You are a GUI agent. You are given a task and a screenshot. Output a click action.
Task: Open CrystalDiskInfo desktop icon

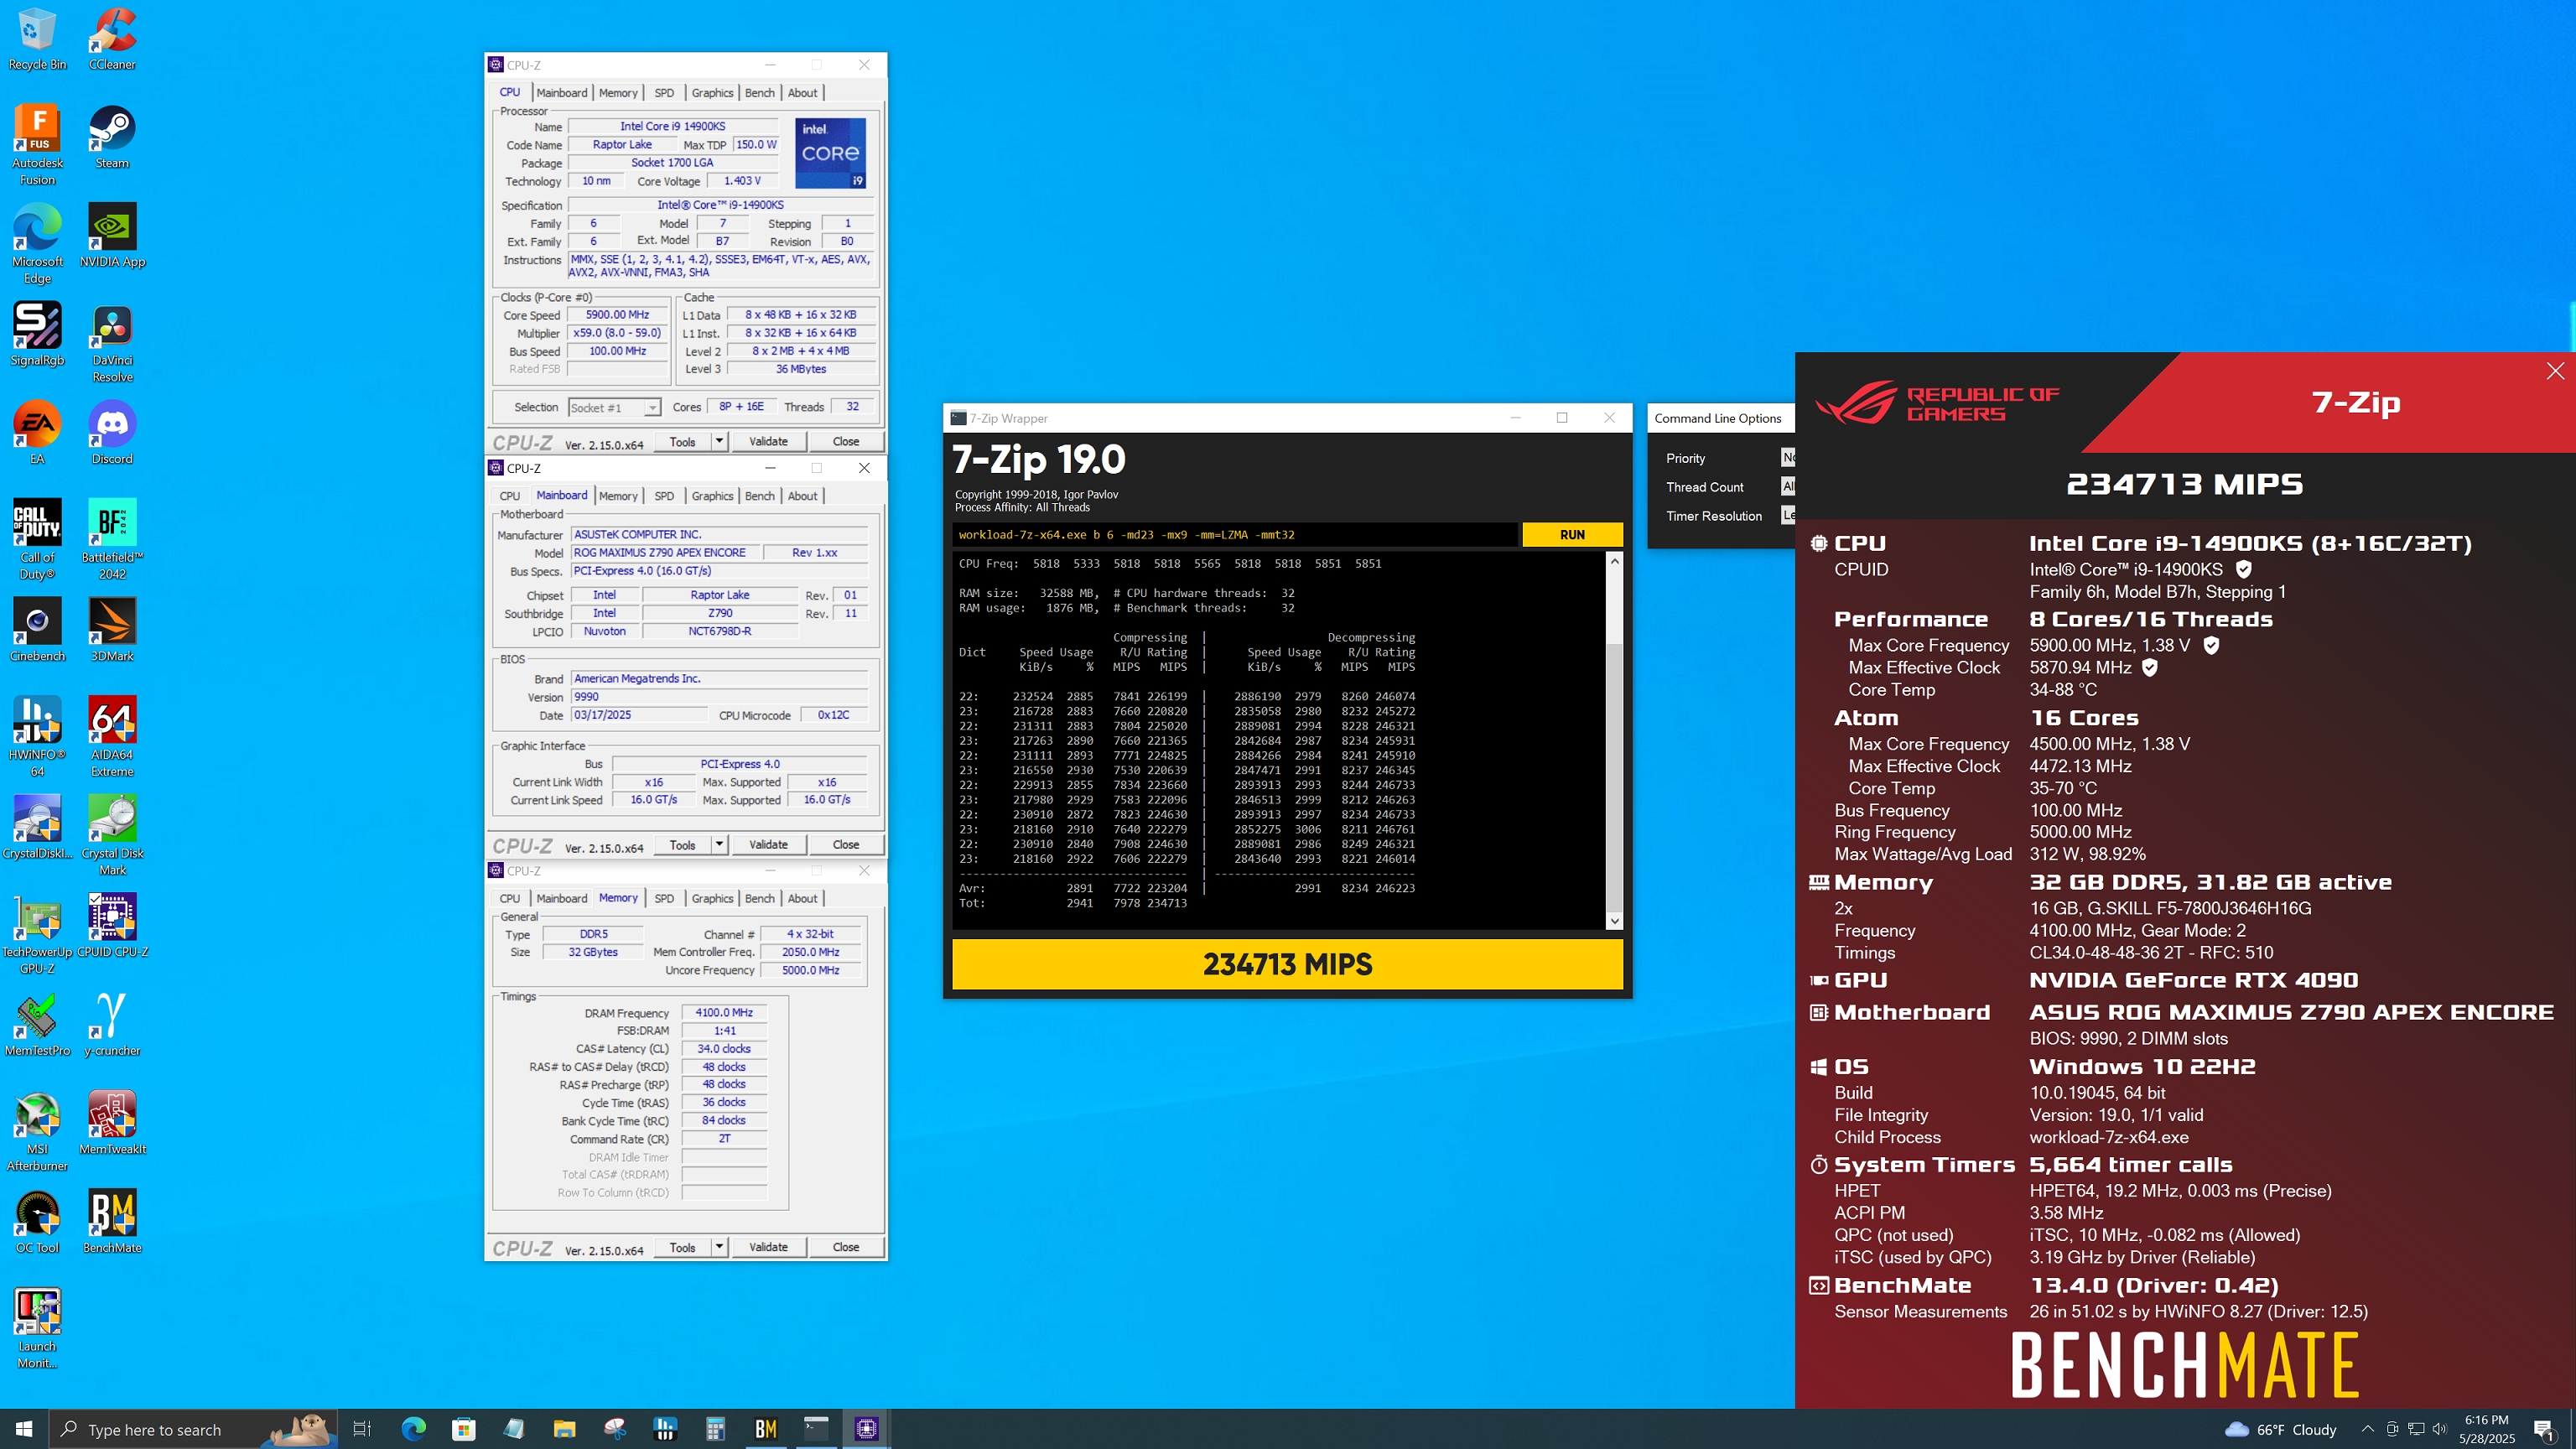click(x=37, y=827)
